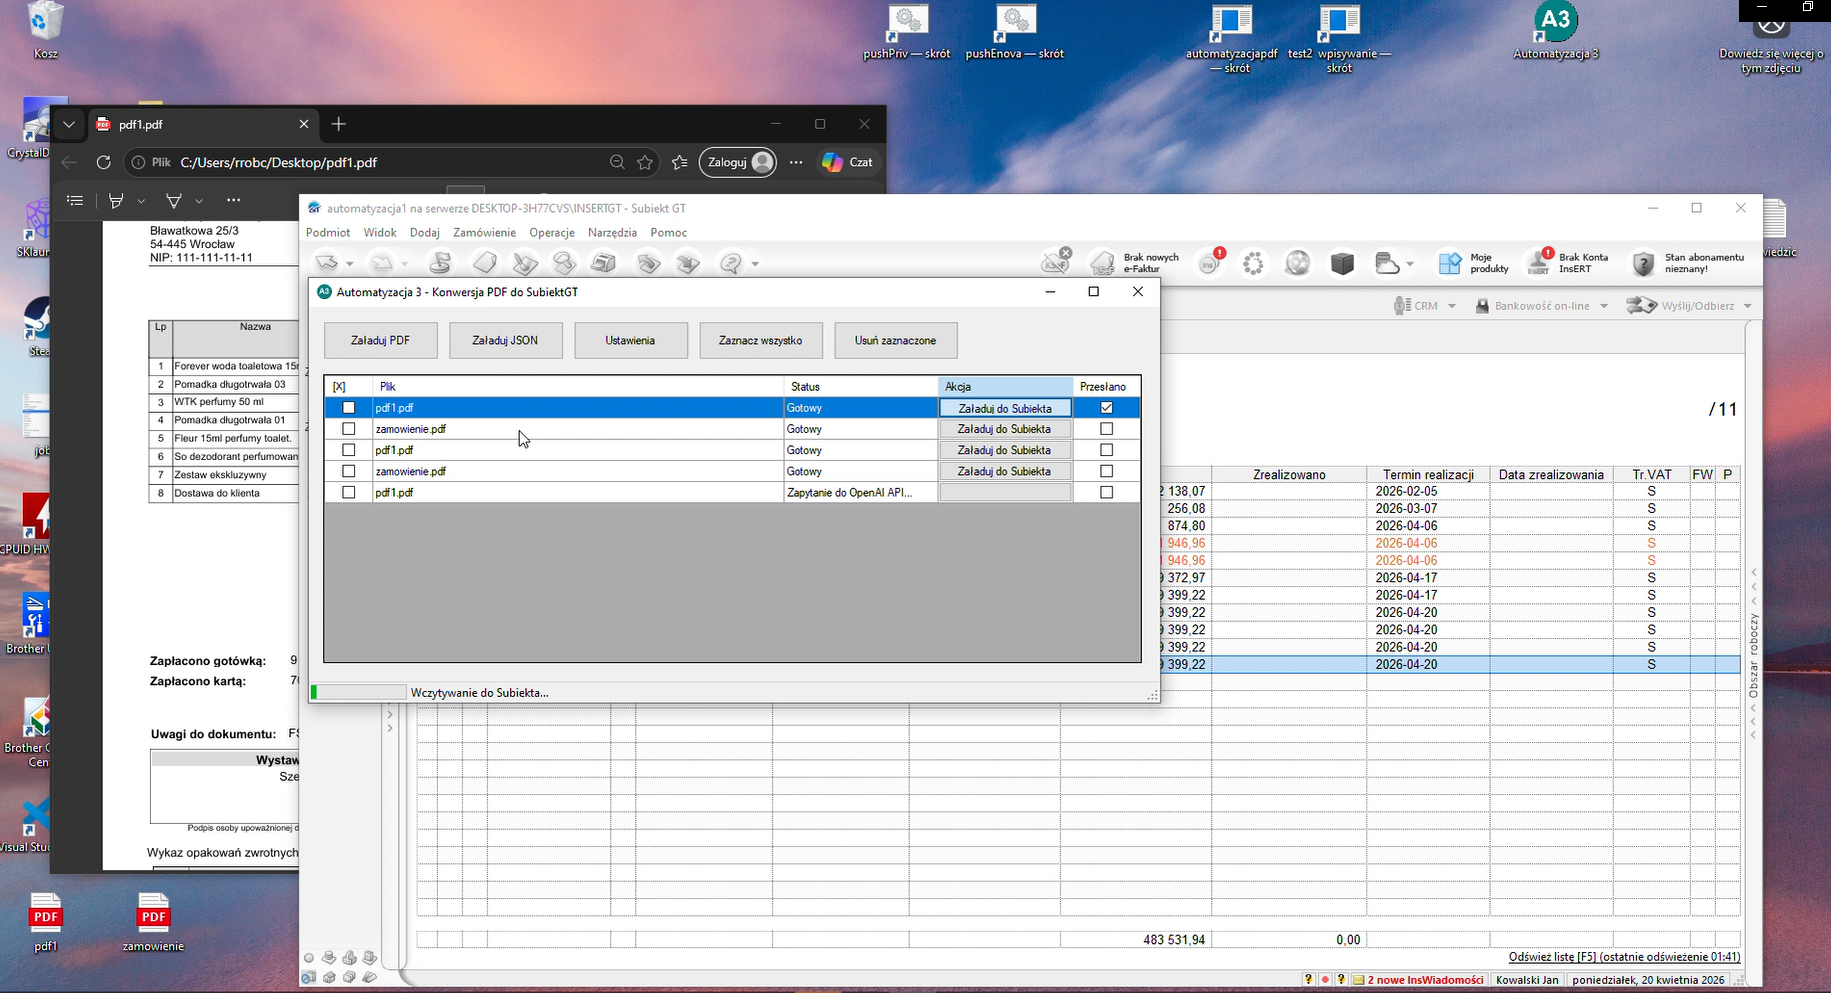
Task: Refresh the pdf1.pdf browser page
Action: [x=103, y=162]
